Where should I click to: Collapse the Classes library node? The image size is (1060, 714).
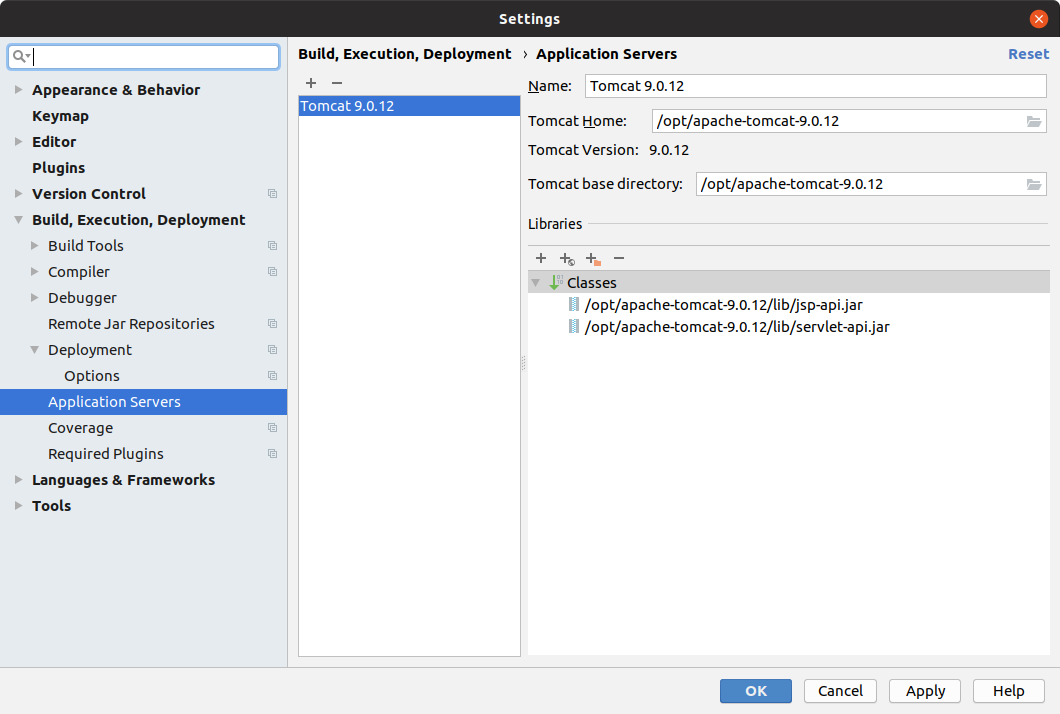point(536,282)
